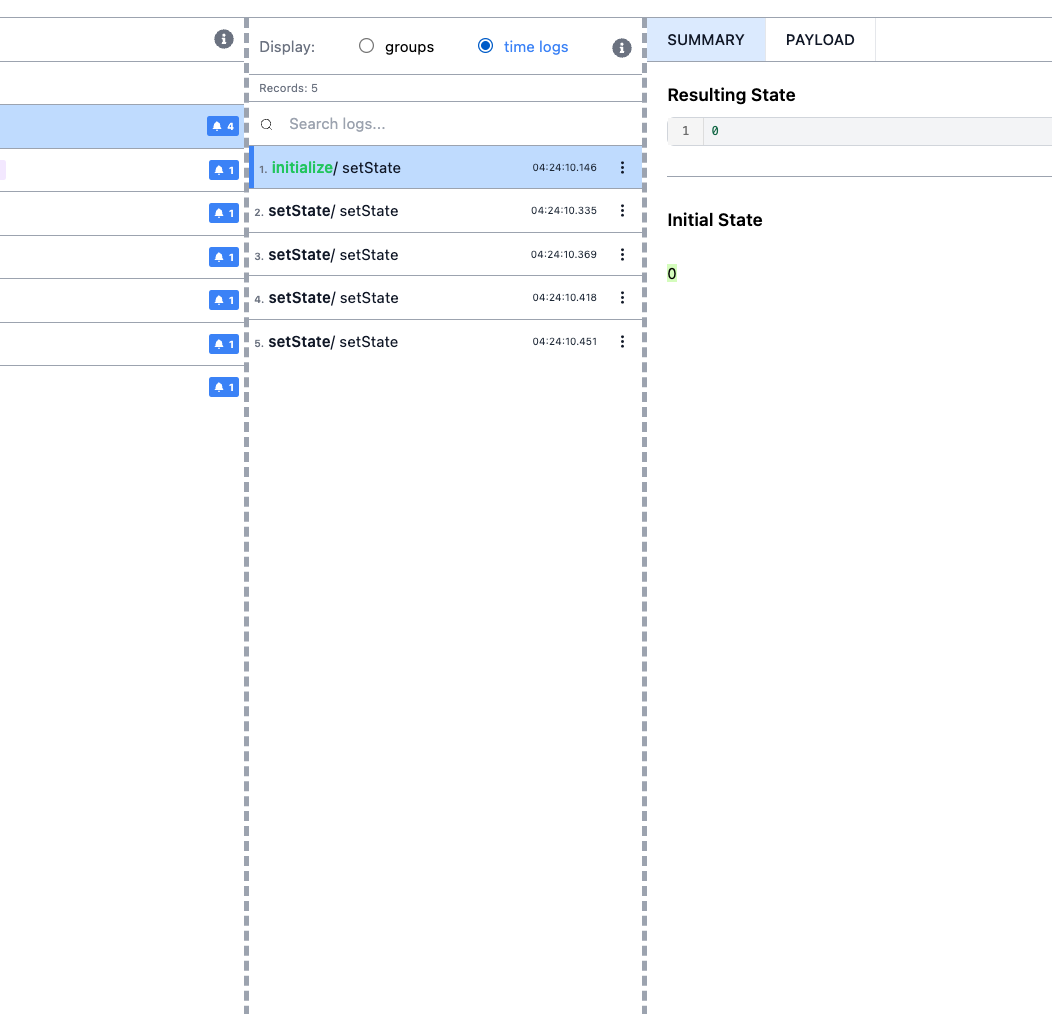Viewport: 1052px width, 1014px height.
Task: Open the PAYLOAD tab
Action: [x=820, y=40]
